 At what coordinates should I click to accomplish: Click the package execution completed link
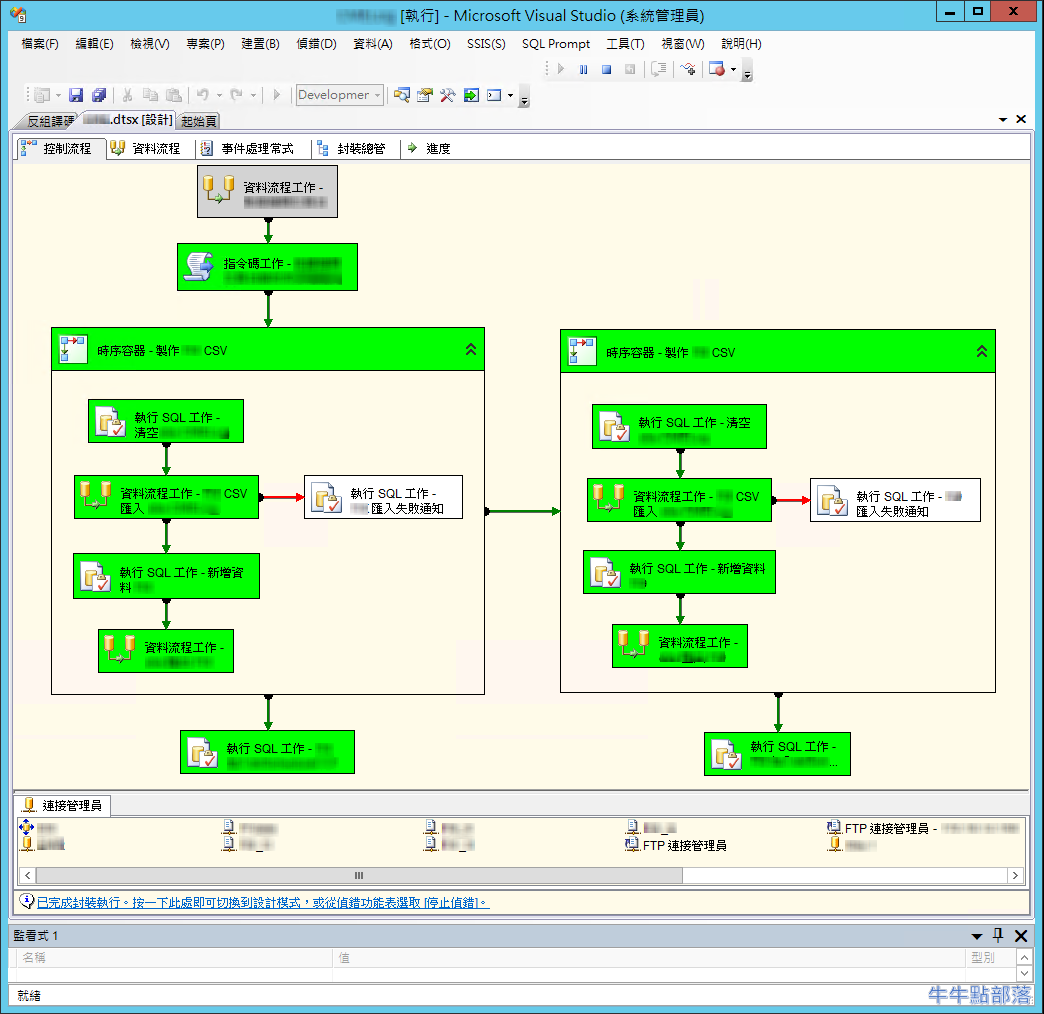[262, 902]
